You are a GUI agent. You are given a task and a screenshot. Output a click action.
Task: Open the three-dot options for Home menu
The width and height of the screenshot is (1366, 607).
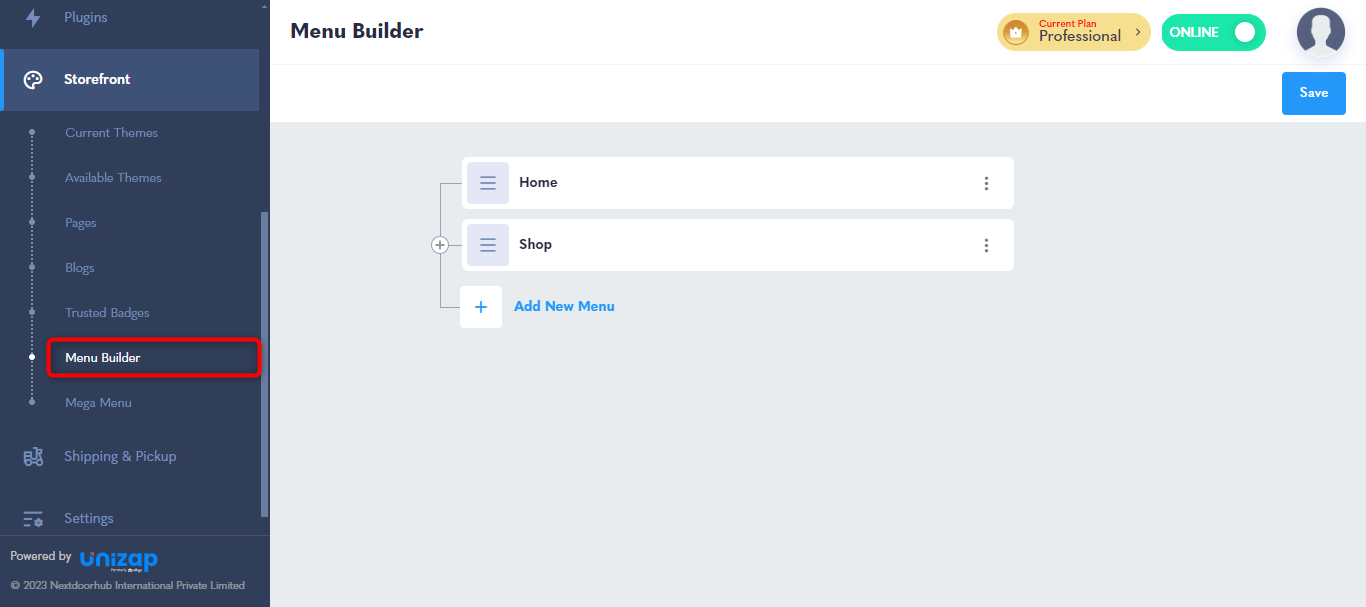(986, 183)
